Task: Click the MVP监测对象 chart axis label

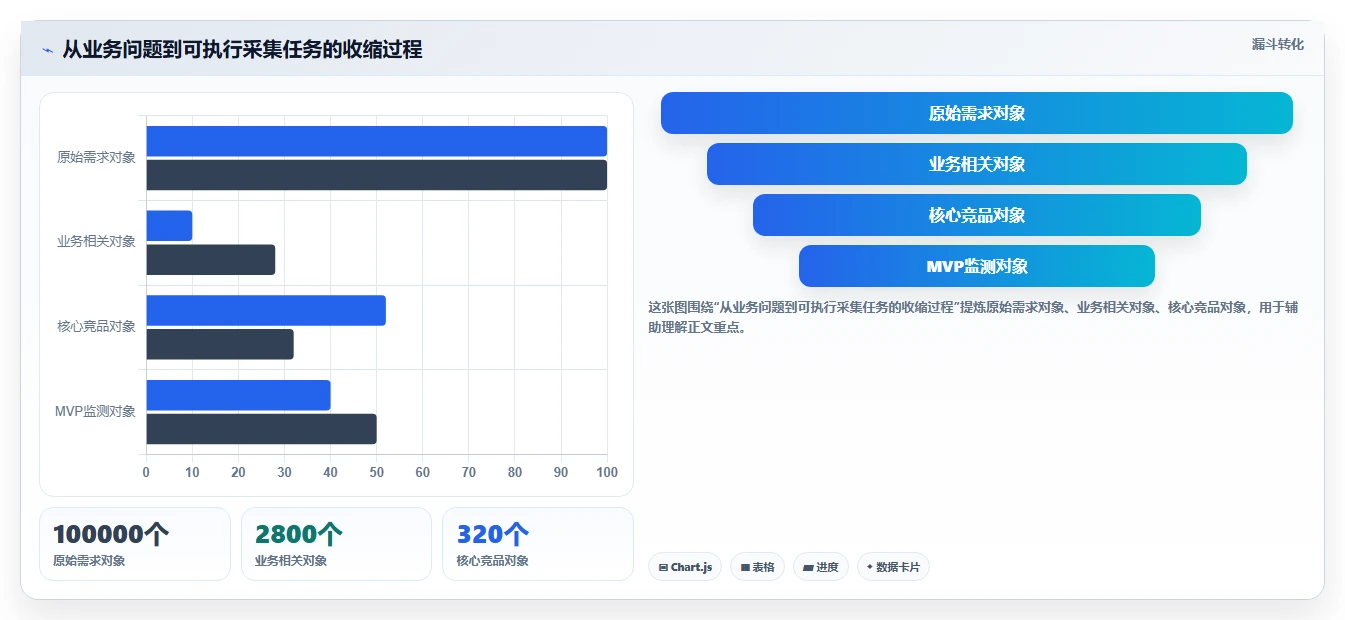Action: 95,411
